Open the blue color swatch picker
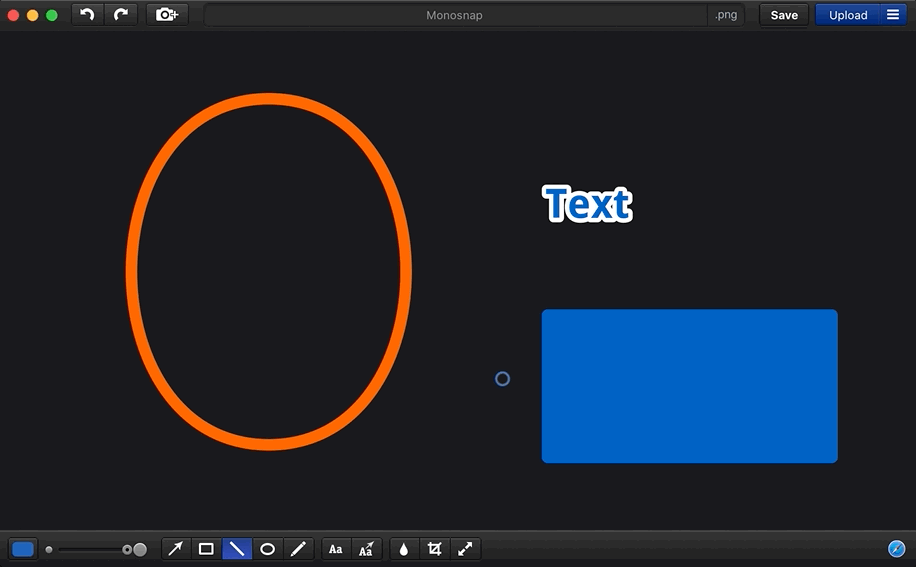Viewport: 916px width, 567px height. coord(23,549)
